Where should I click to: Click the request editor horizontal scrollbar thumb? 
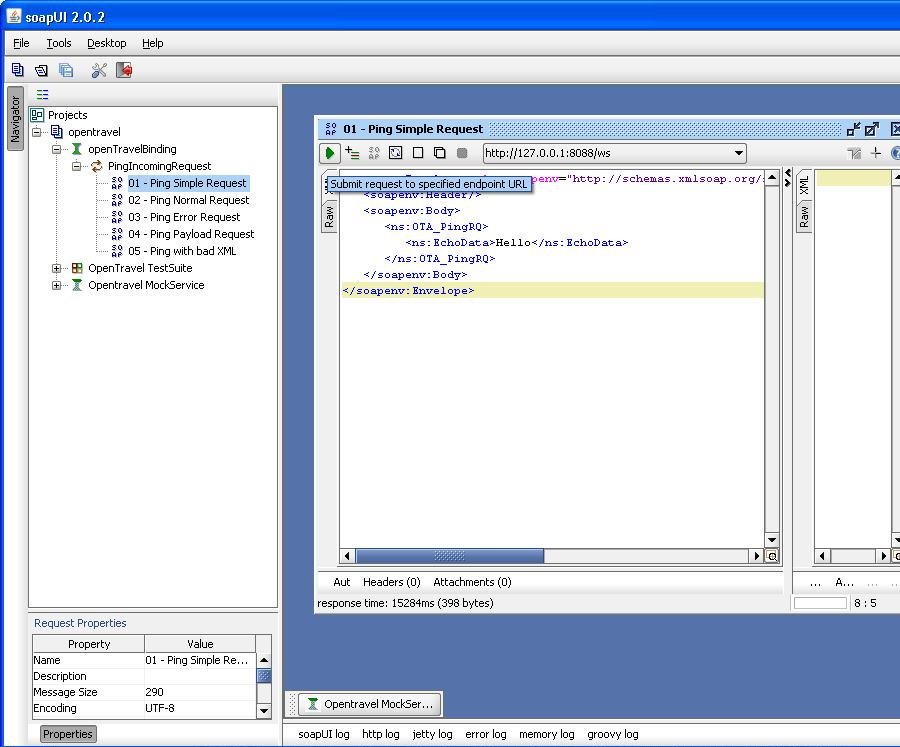click(449, 556)
